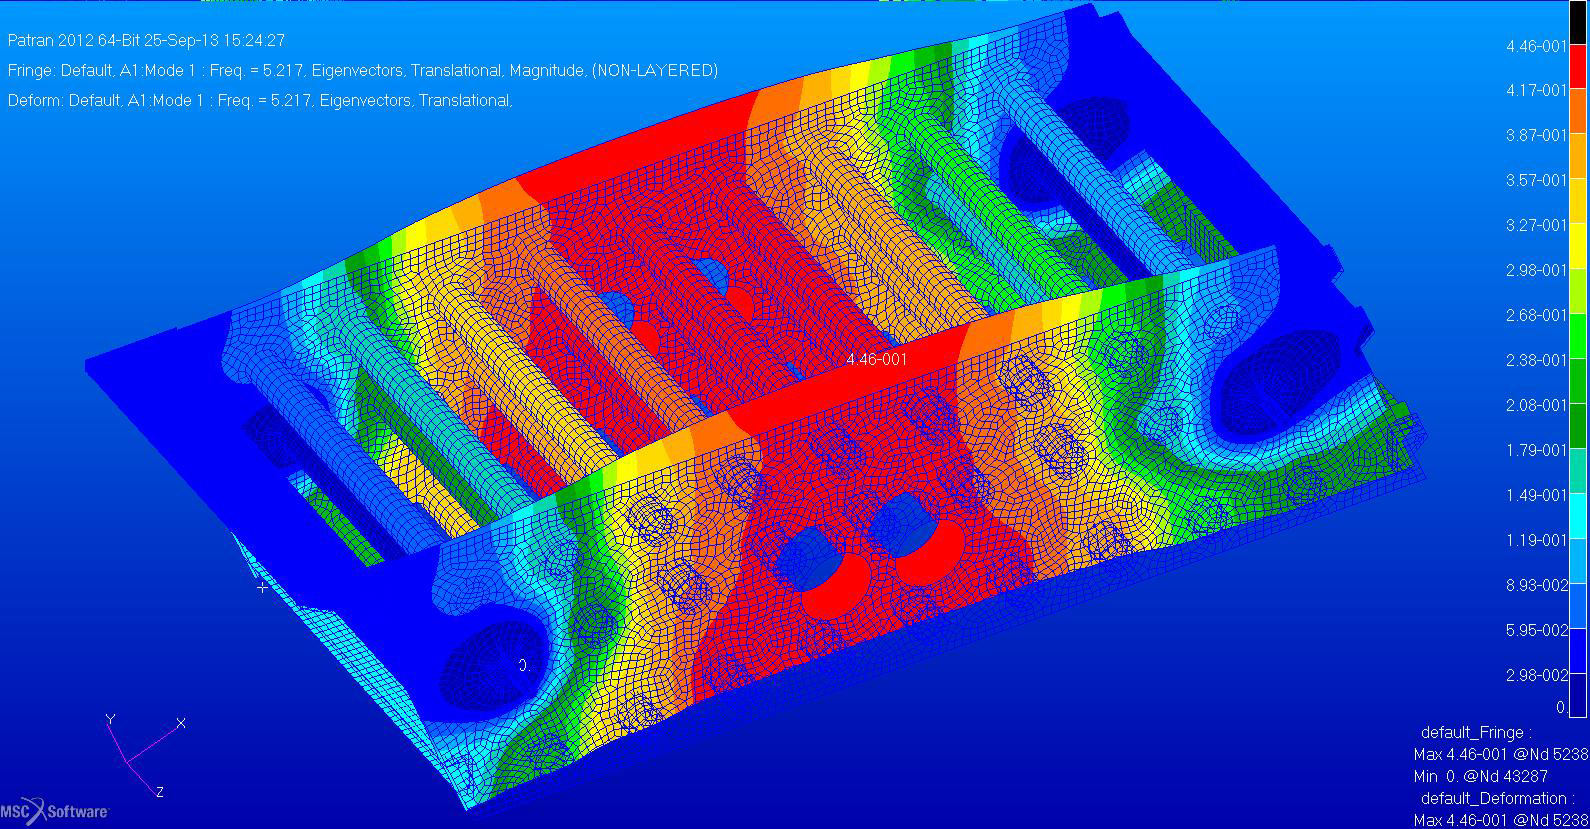Pick the dark blue swatch below 2.98-002

[1578, 692]
